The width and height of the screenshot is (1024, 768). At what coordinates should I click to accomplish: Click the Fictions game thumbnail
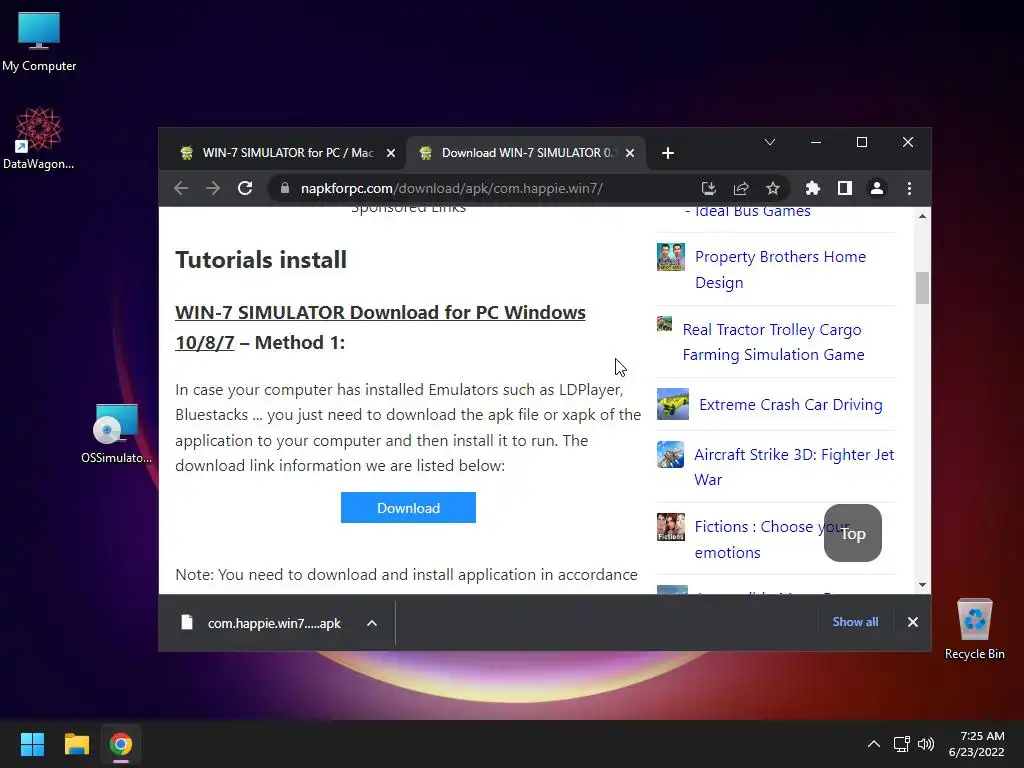(x=671, y=527)
